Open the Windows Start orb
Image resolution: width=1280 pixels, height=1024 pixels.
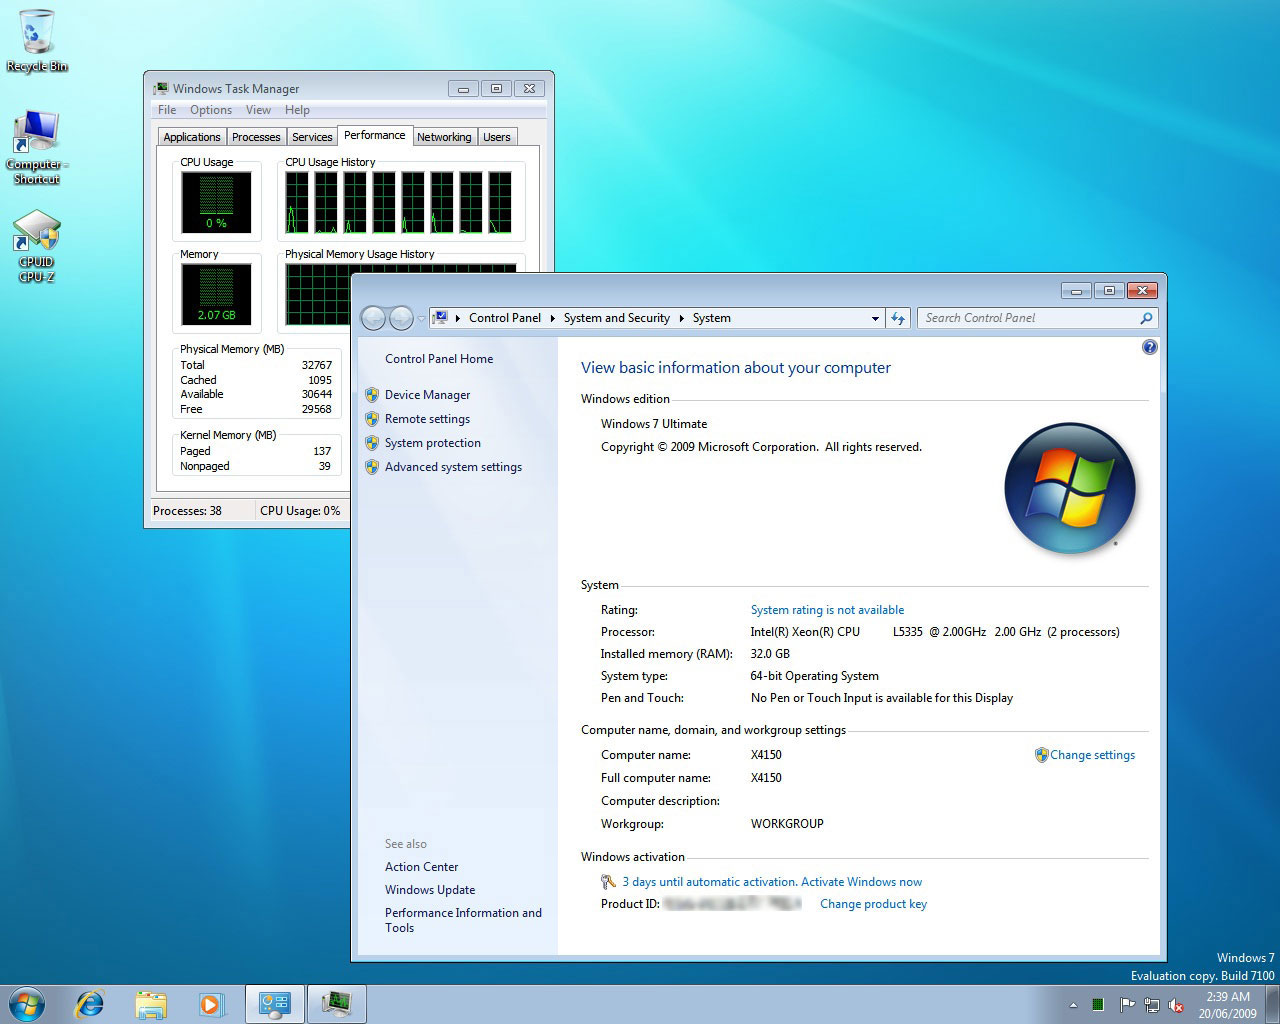click(x=26, y=1003)
